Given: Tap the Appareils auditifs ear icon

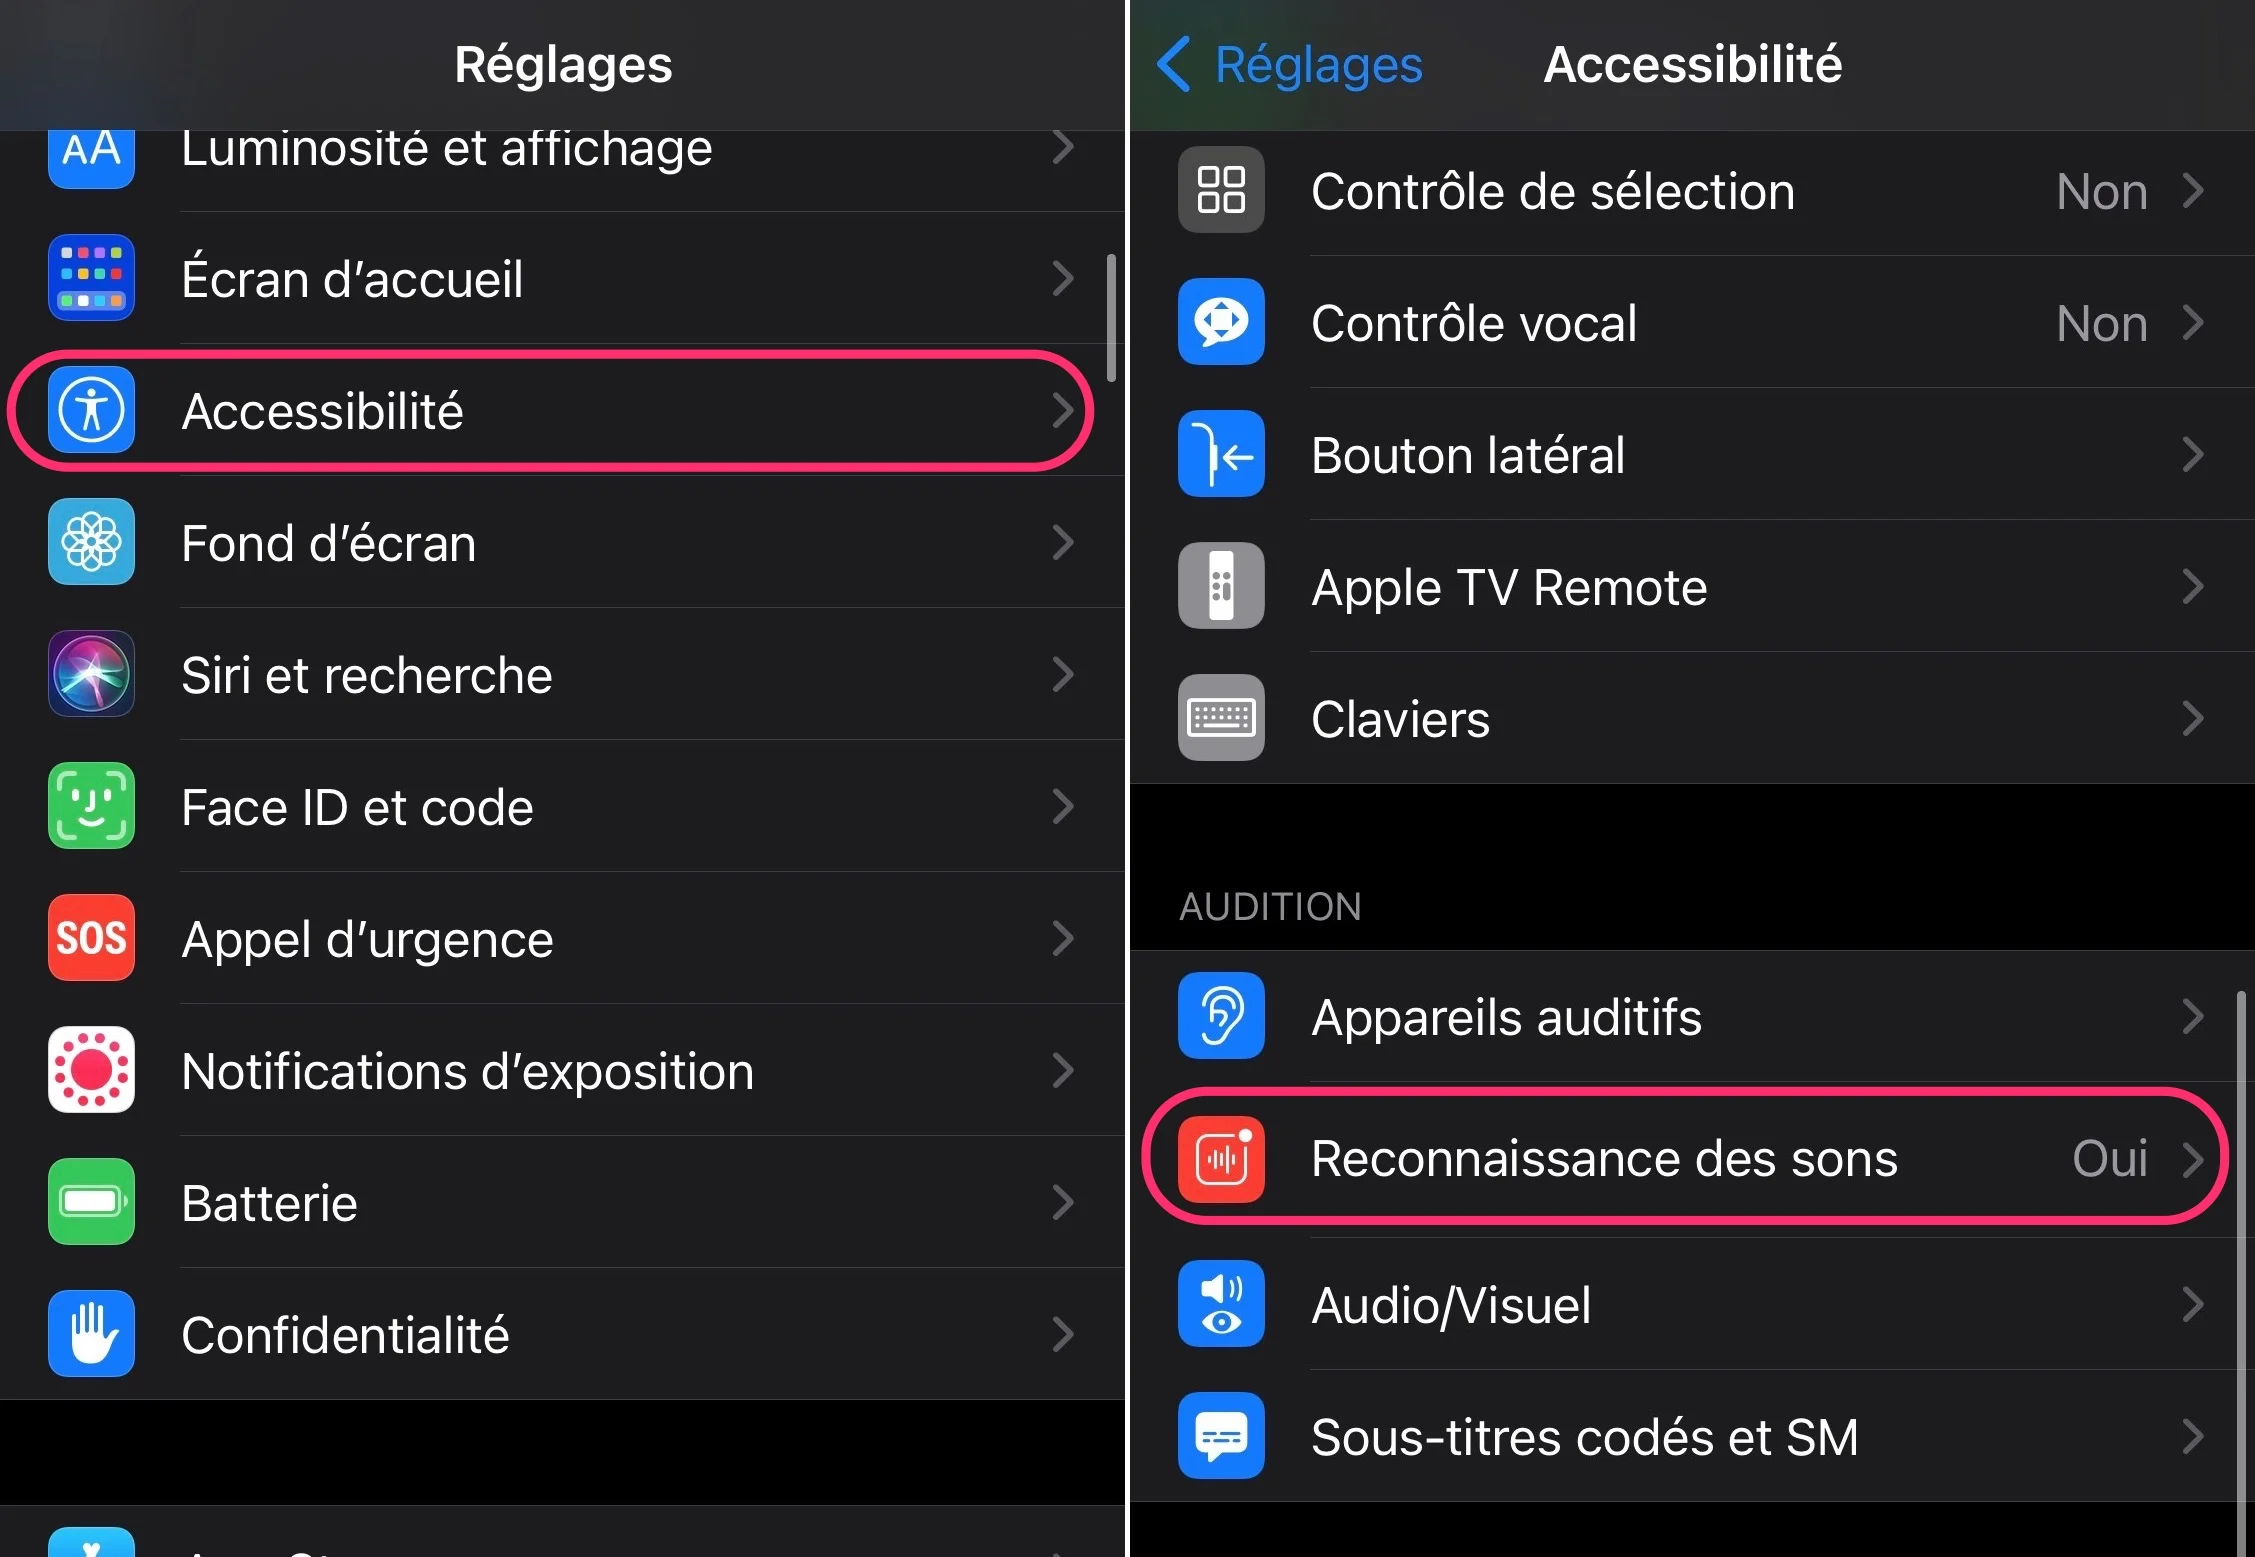Looking at the screenshot, I should click(x=1221, y=1016).
